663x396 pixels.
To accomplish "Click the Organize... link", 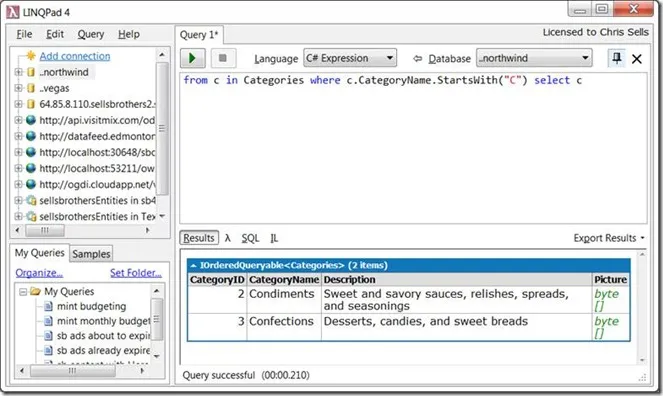I will tap(39, 273).
